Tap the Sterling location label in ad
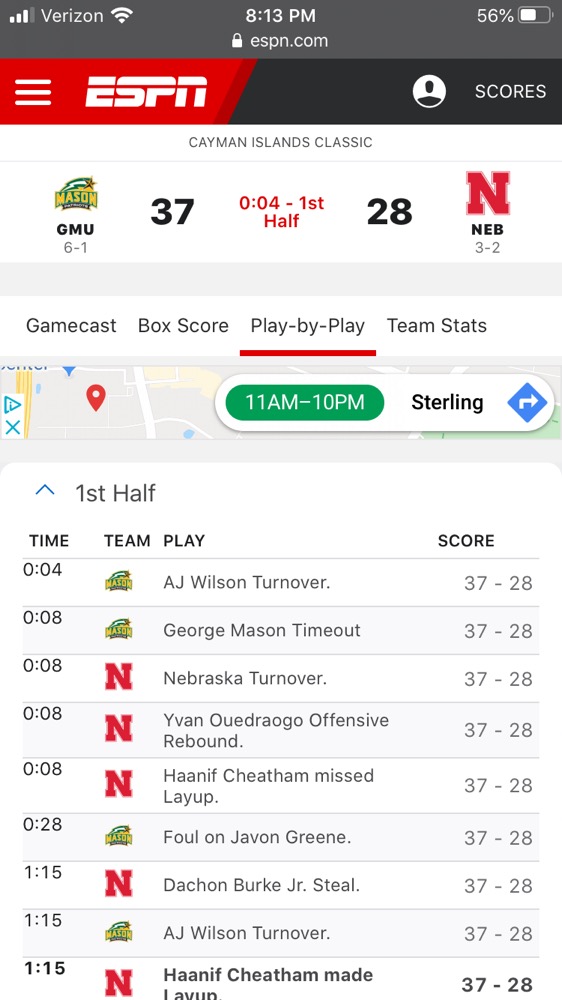 [x=447, y=402]
